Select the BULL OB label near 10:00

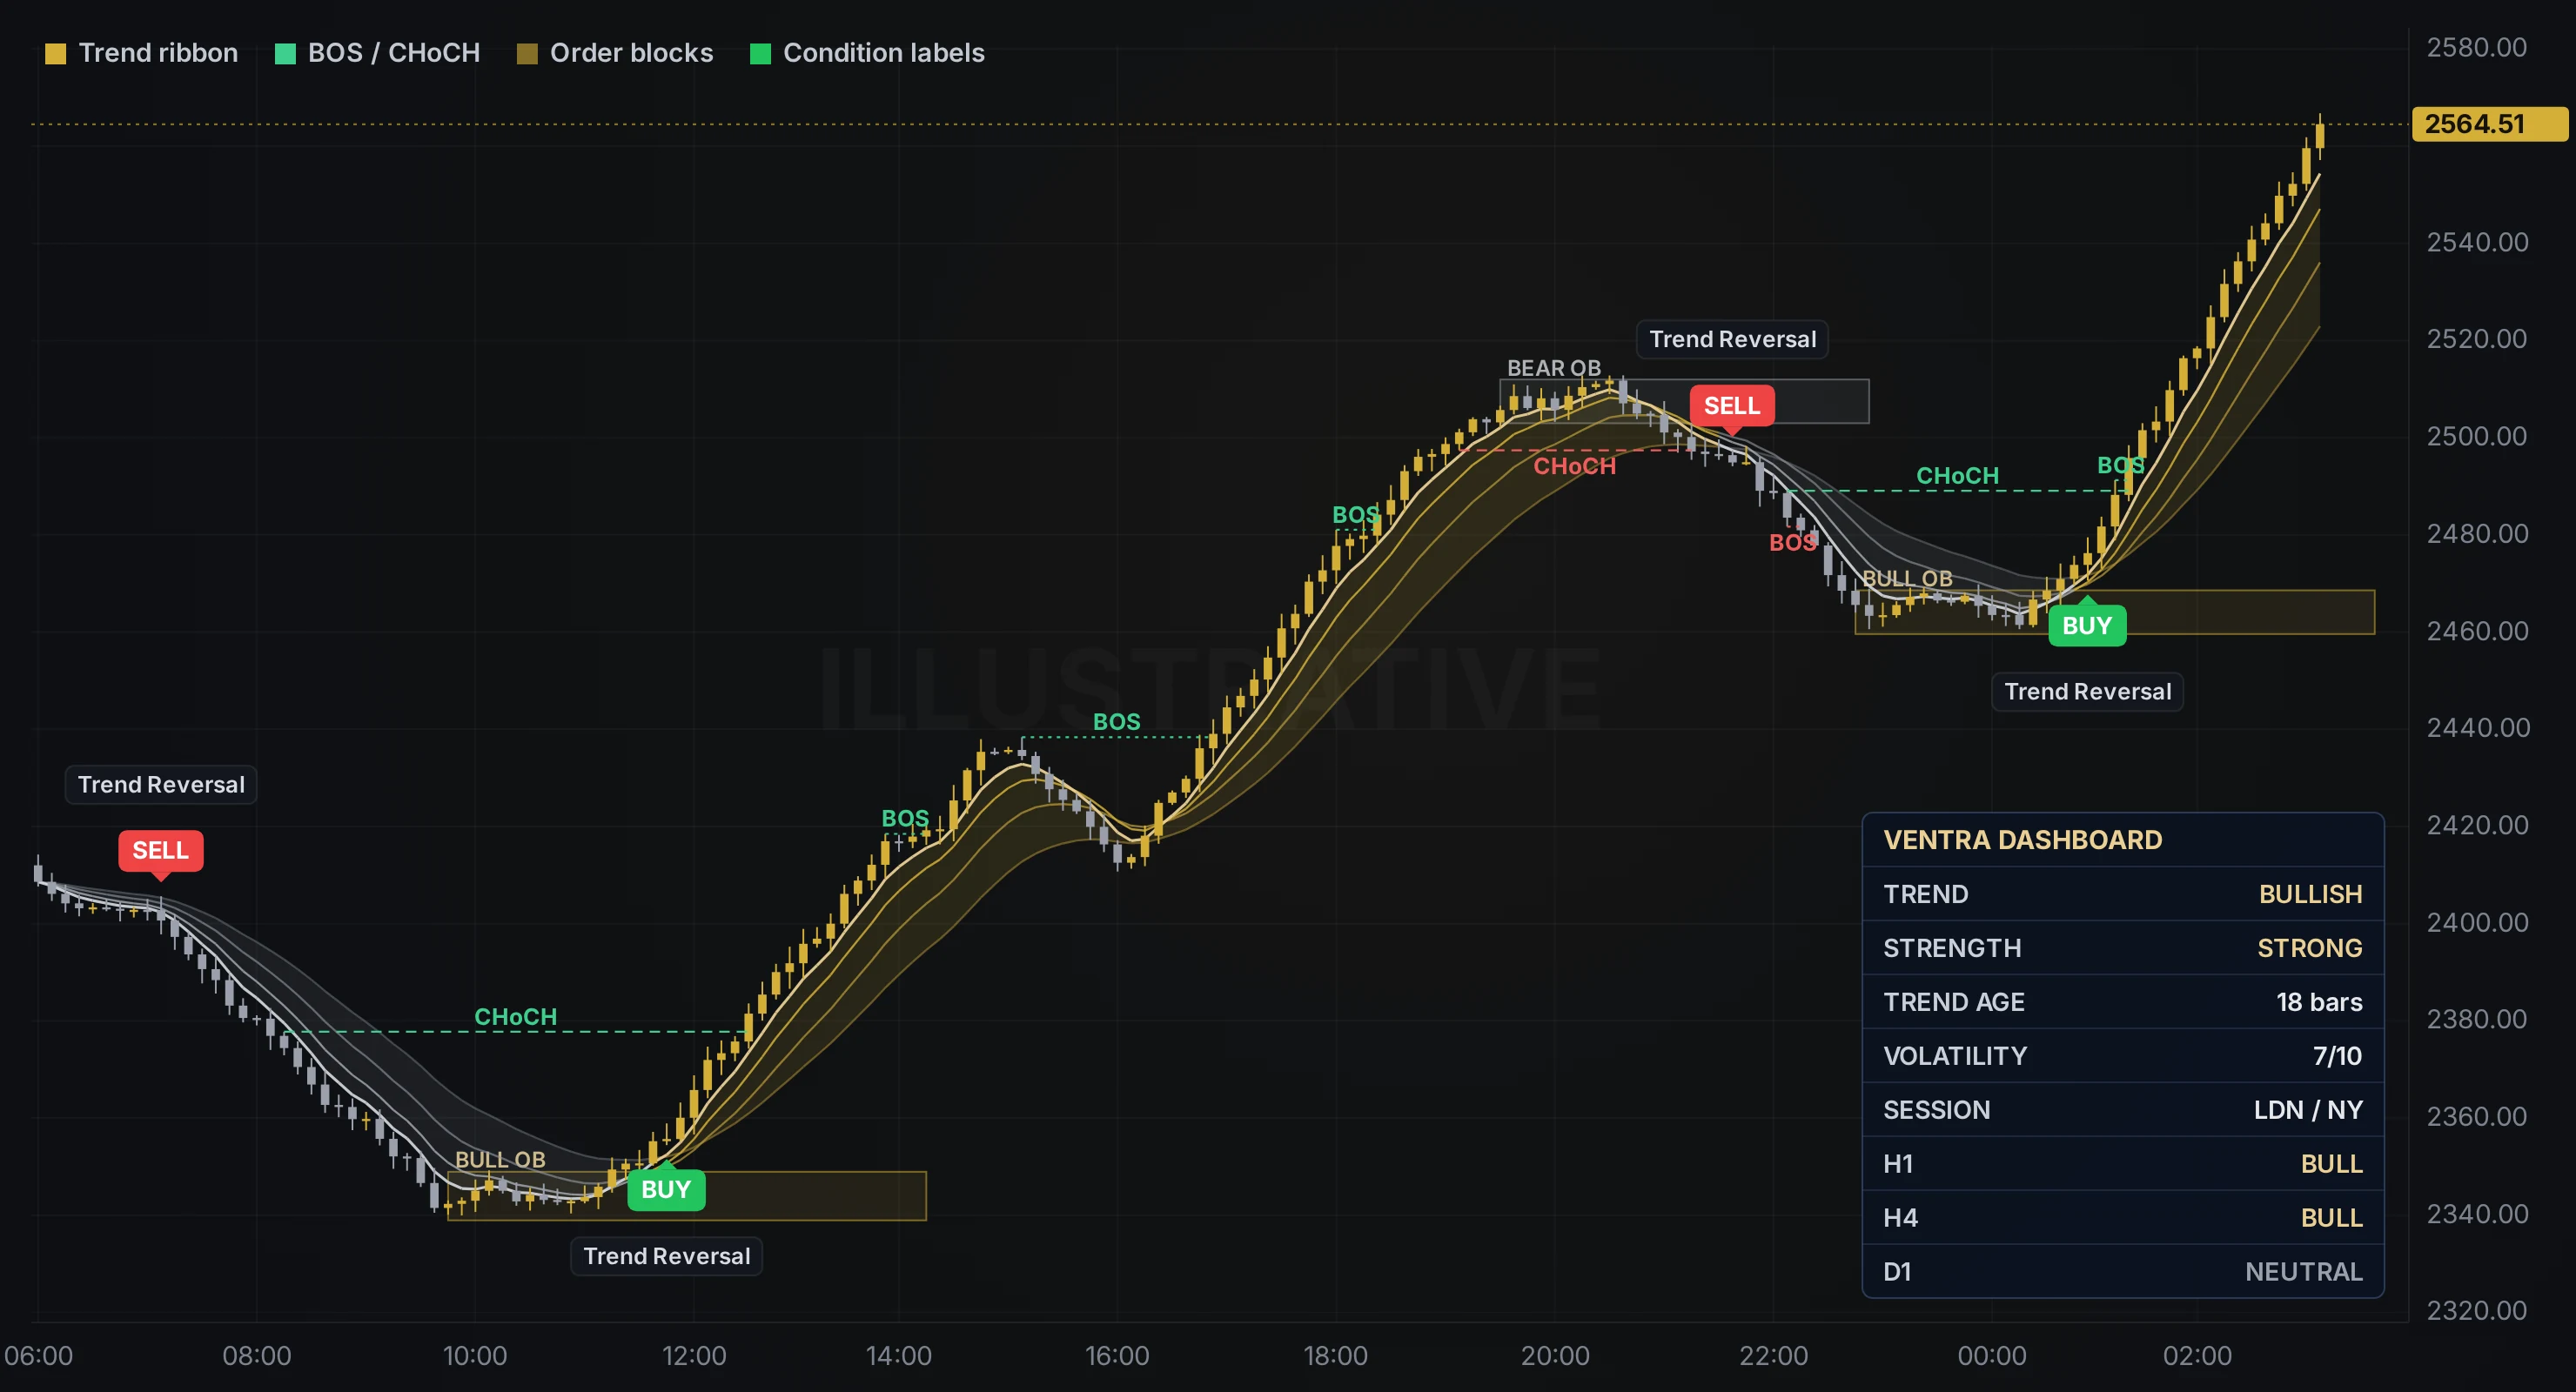[500, 1160]
